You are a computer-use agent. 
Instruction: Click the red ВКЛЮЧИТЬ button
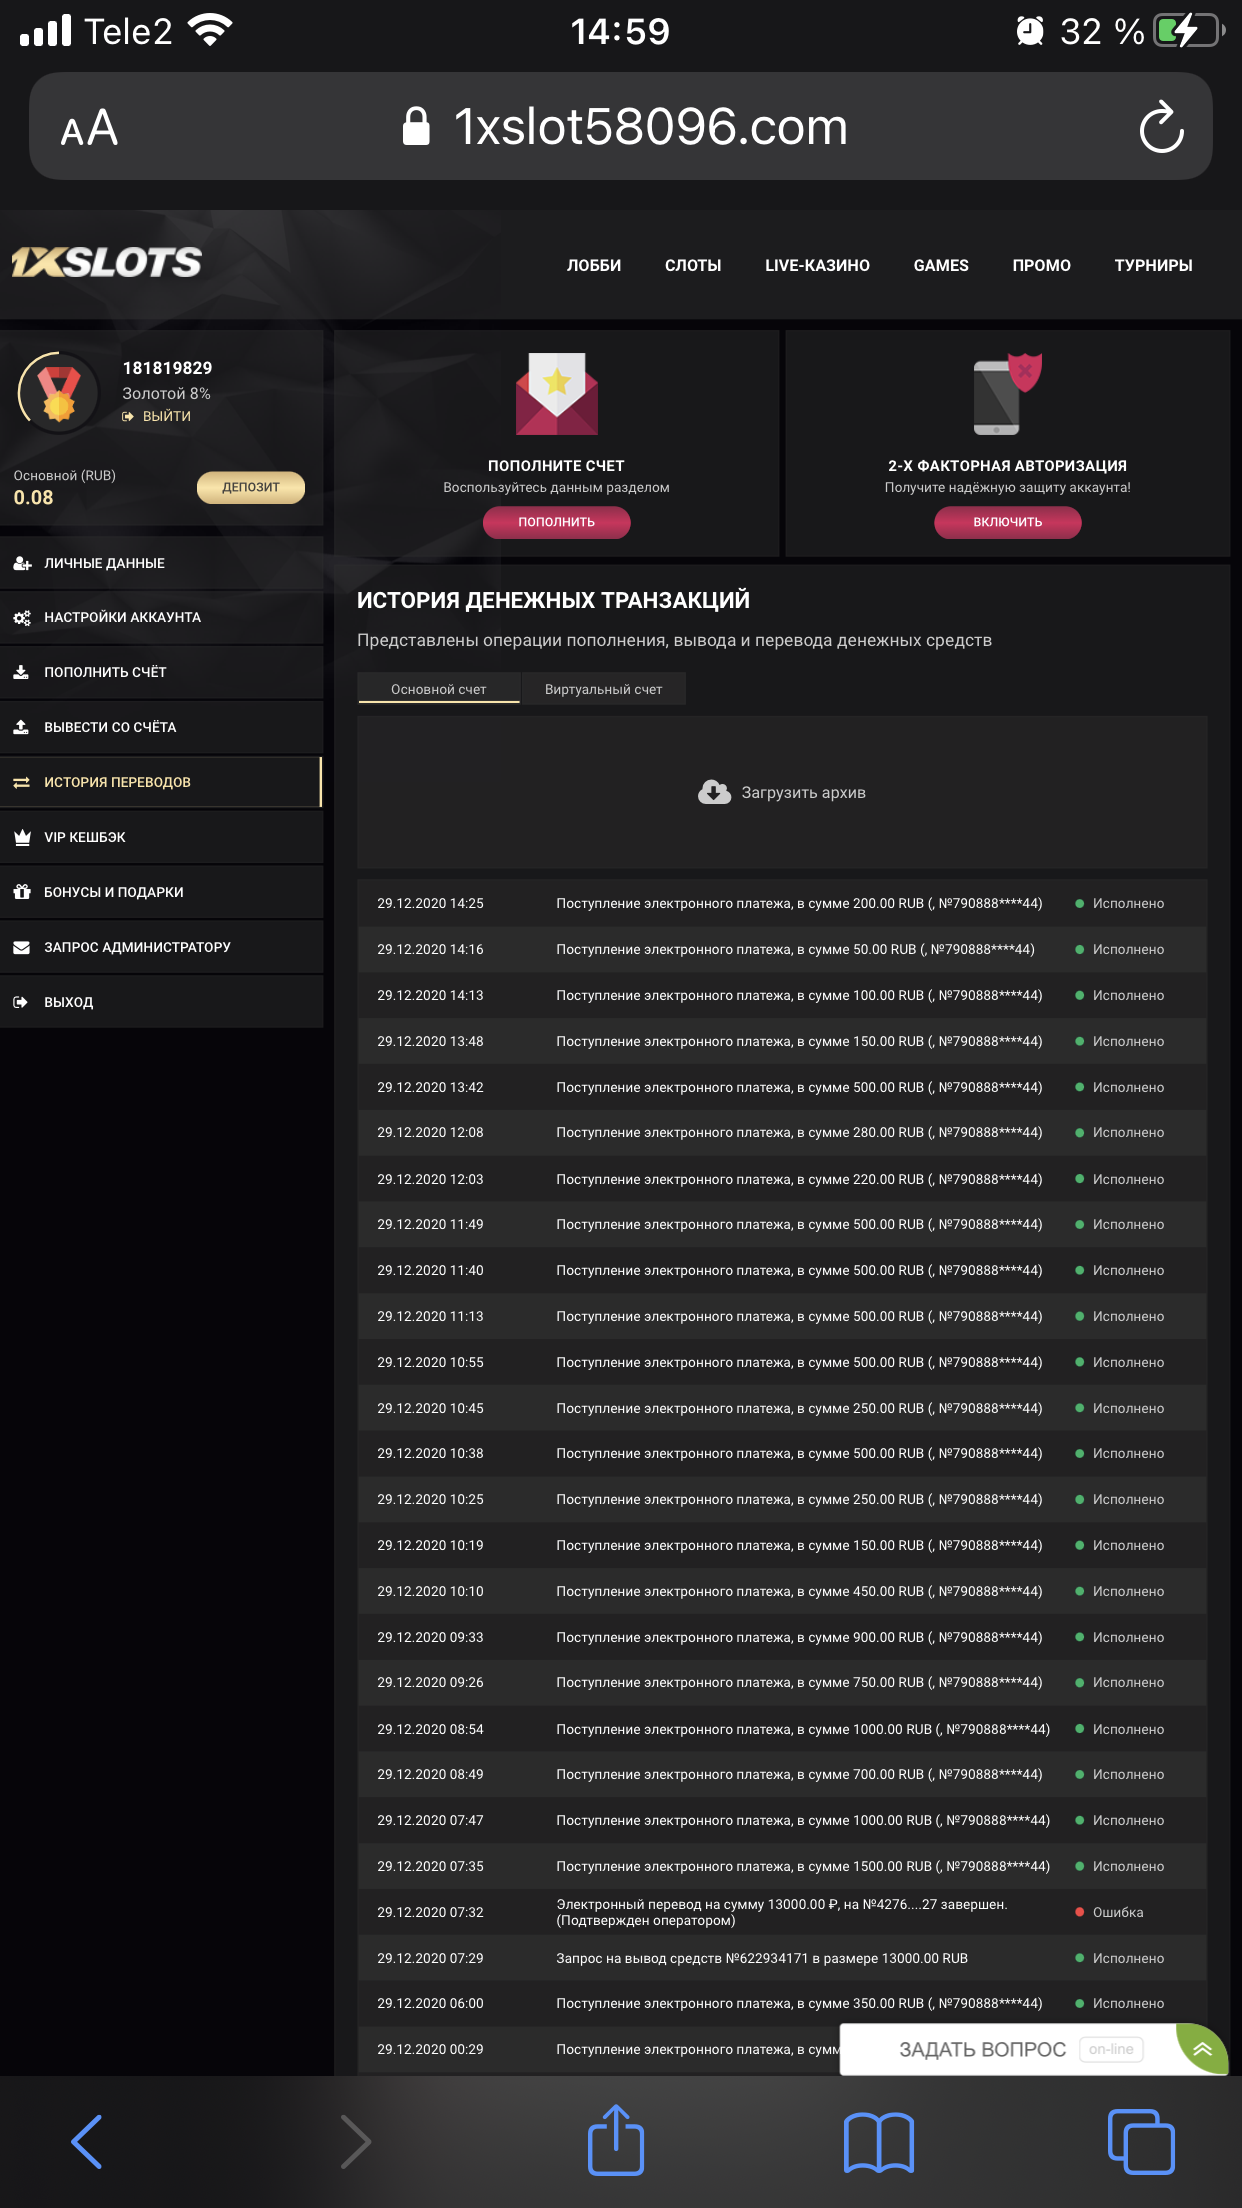click(1007, 522)
